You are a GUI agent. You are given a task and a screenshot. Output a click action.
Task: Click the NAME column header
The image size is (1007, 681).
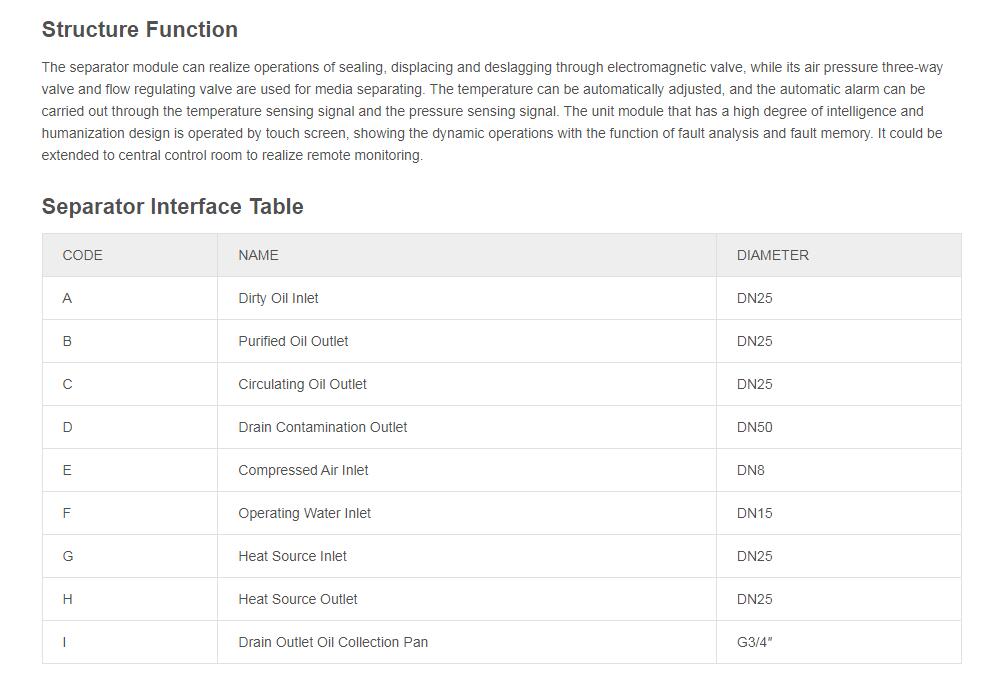click(258, 255)
